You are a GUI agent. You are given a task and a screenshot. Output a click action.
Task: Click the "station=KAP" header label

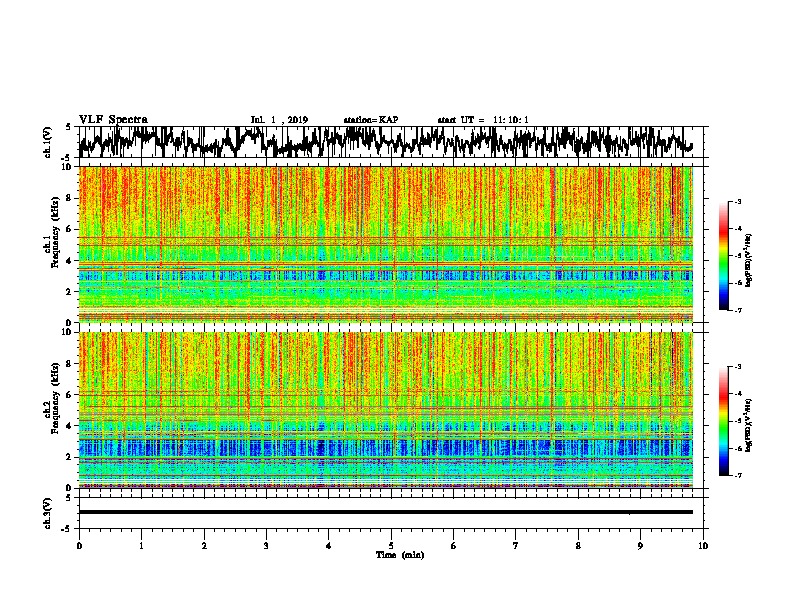point(371,120)
